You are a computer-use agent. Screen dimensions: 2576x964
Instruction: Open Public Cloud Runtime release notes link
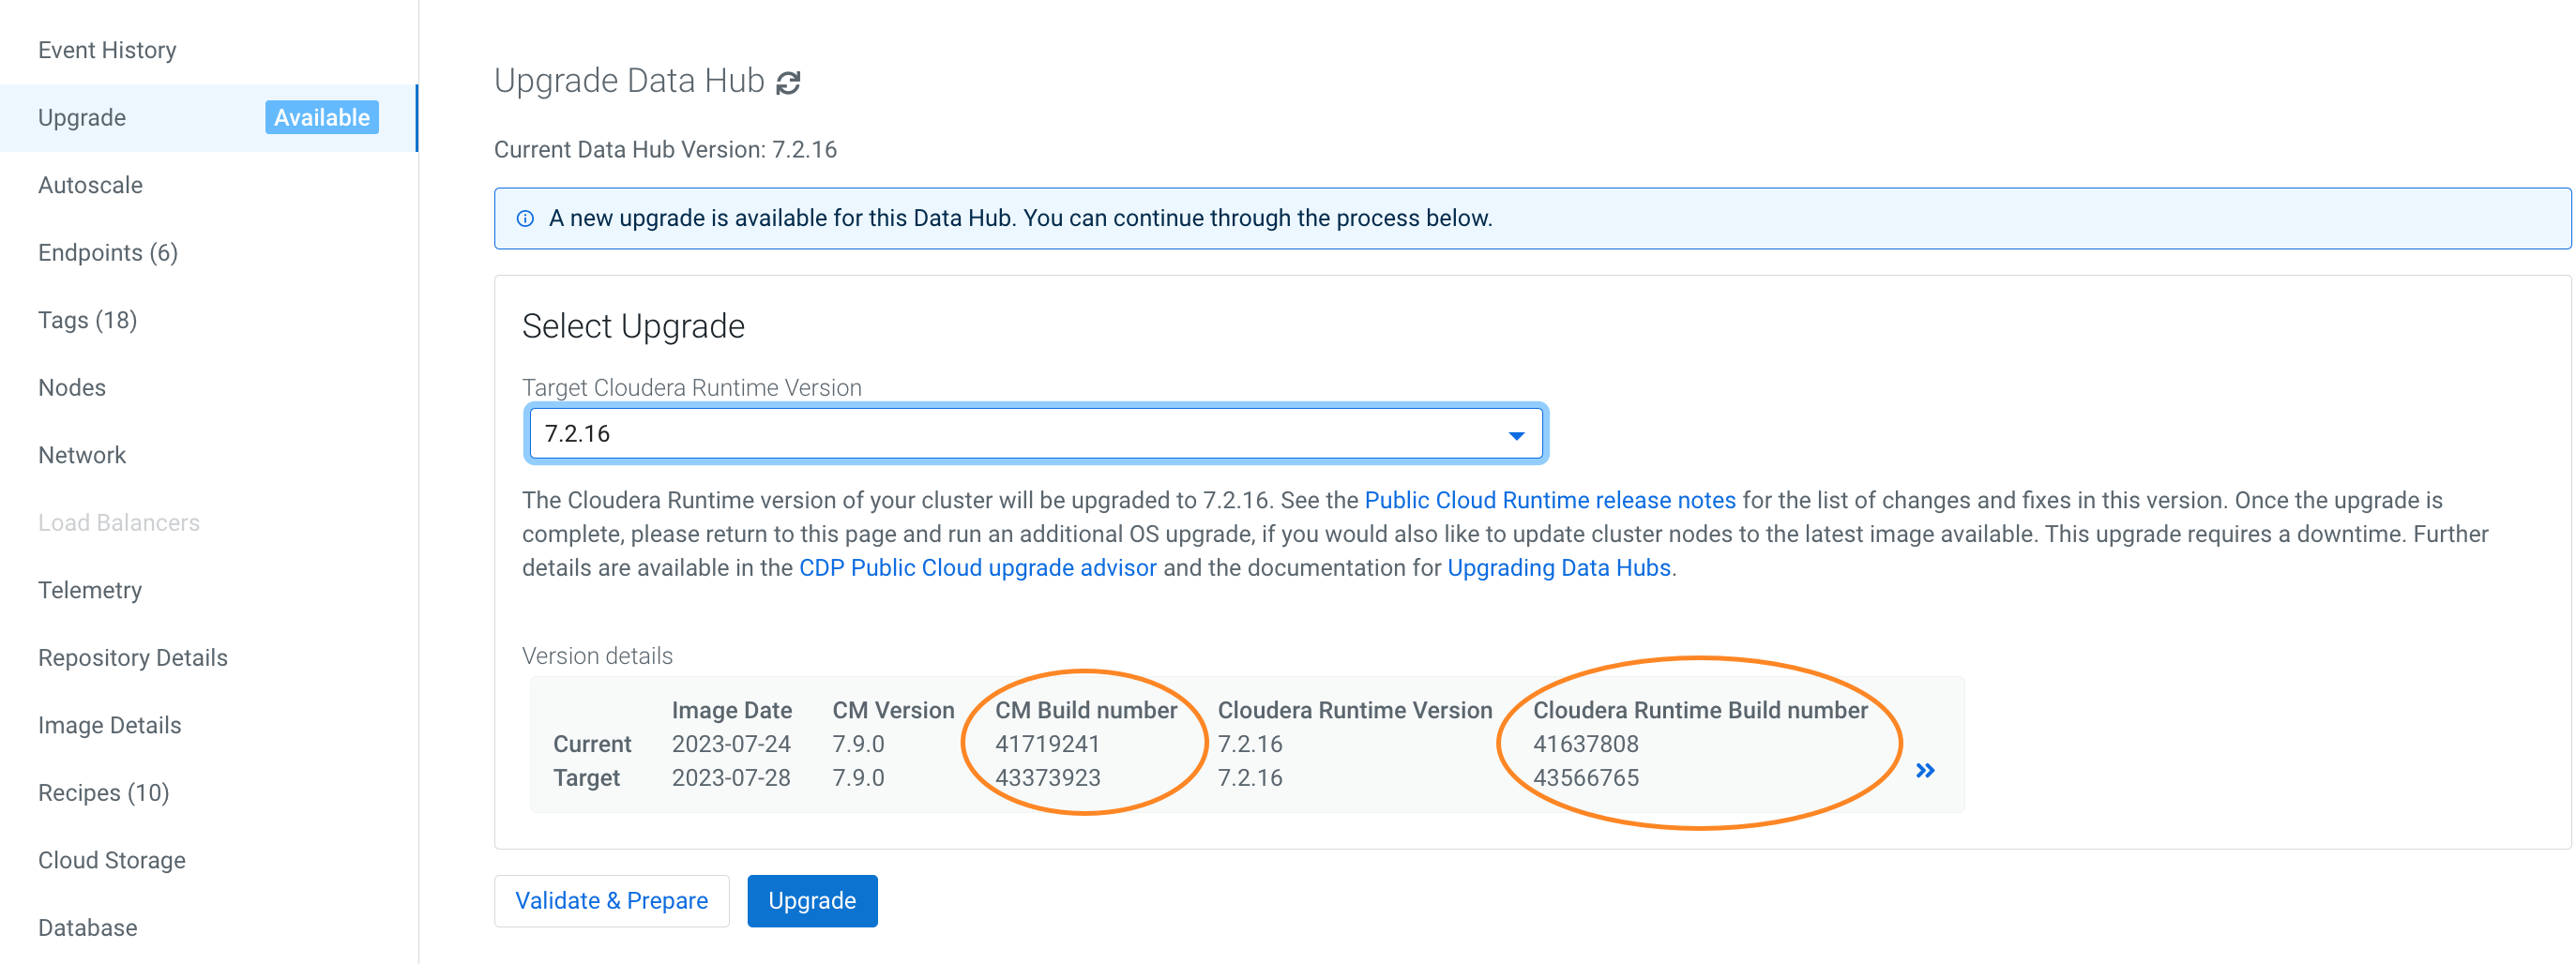tap(1550, 500)
